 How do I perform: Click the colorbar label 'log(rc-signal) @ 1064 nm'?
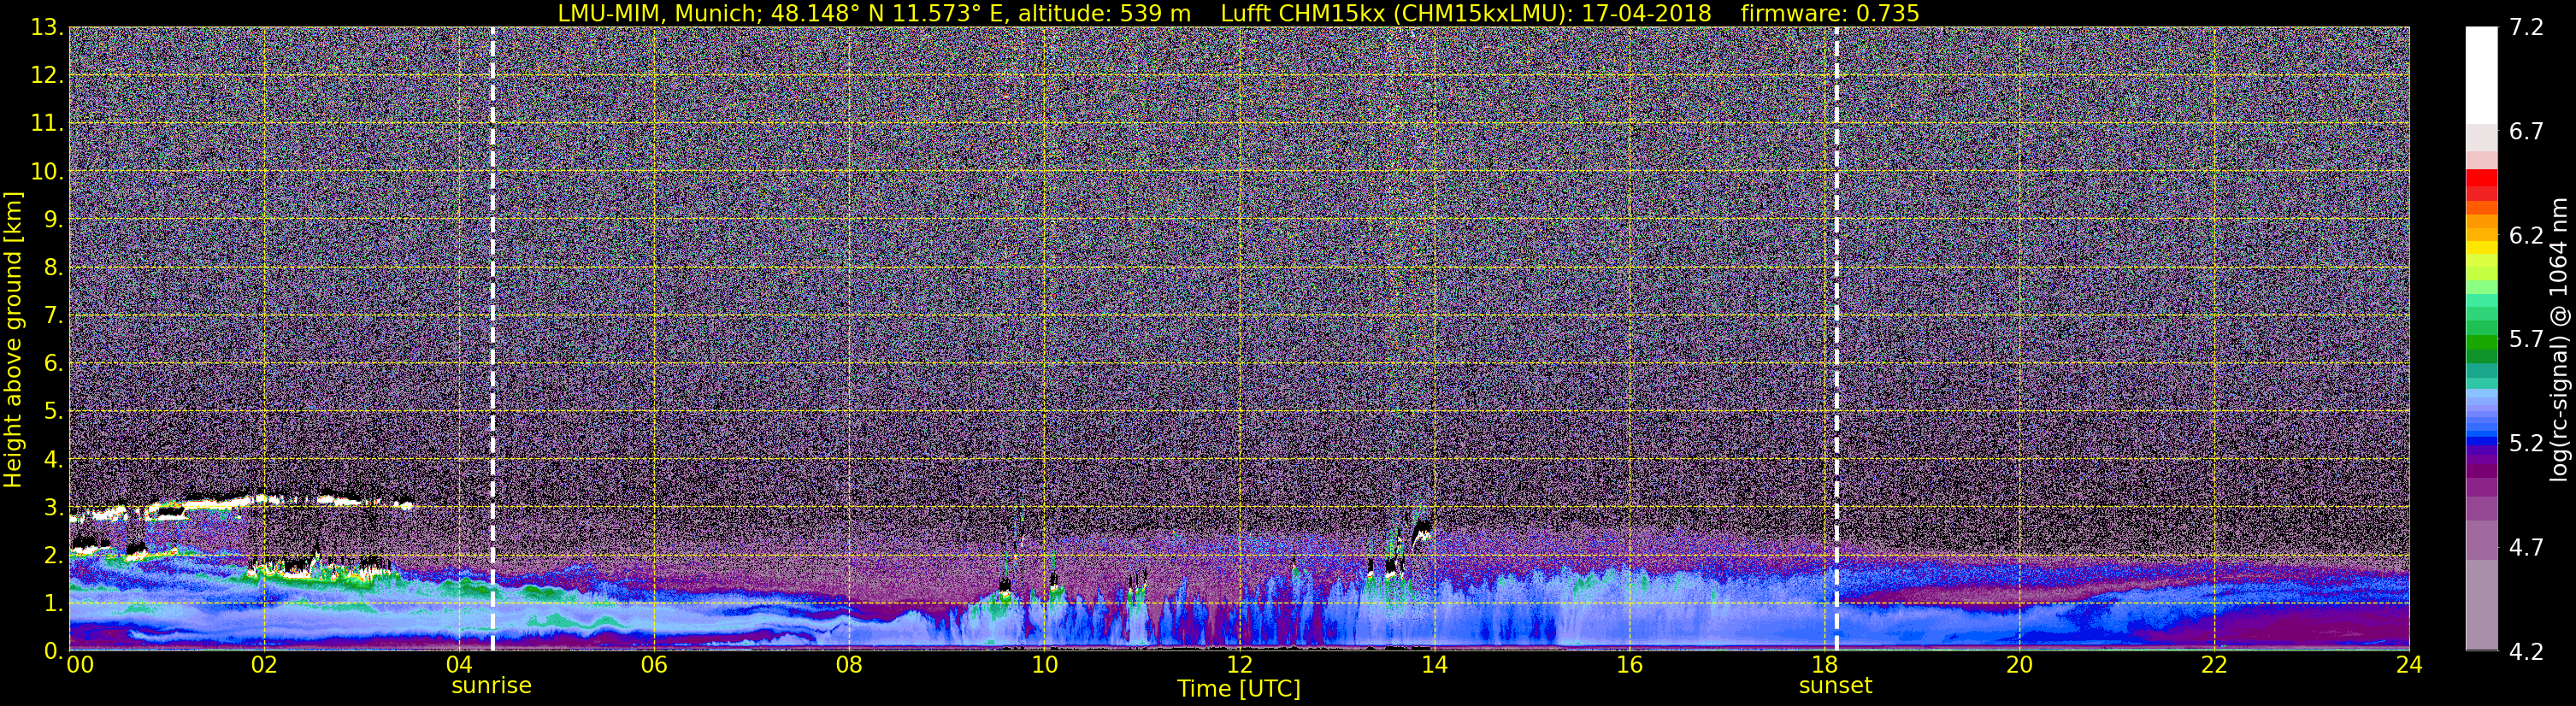coord(2559,340)
